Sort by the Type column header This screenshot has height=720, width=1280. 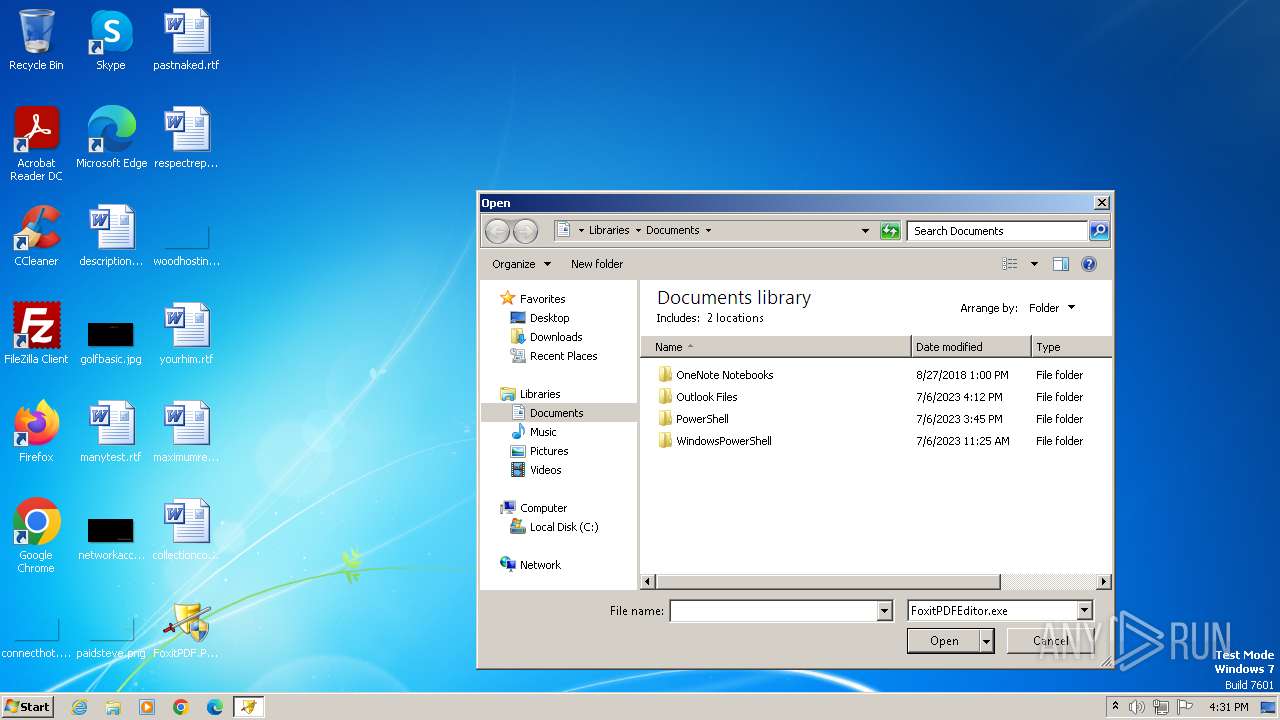coord(1071,347)
